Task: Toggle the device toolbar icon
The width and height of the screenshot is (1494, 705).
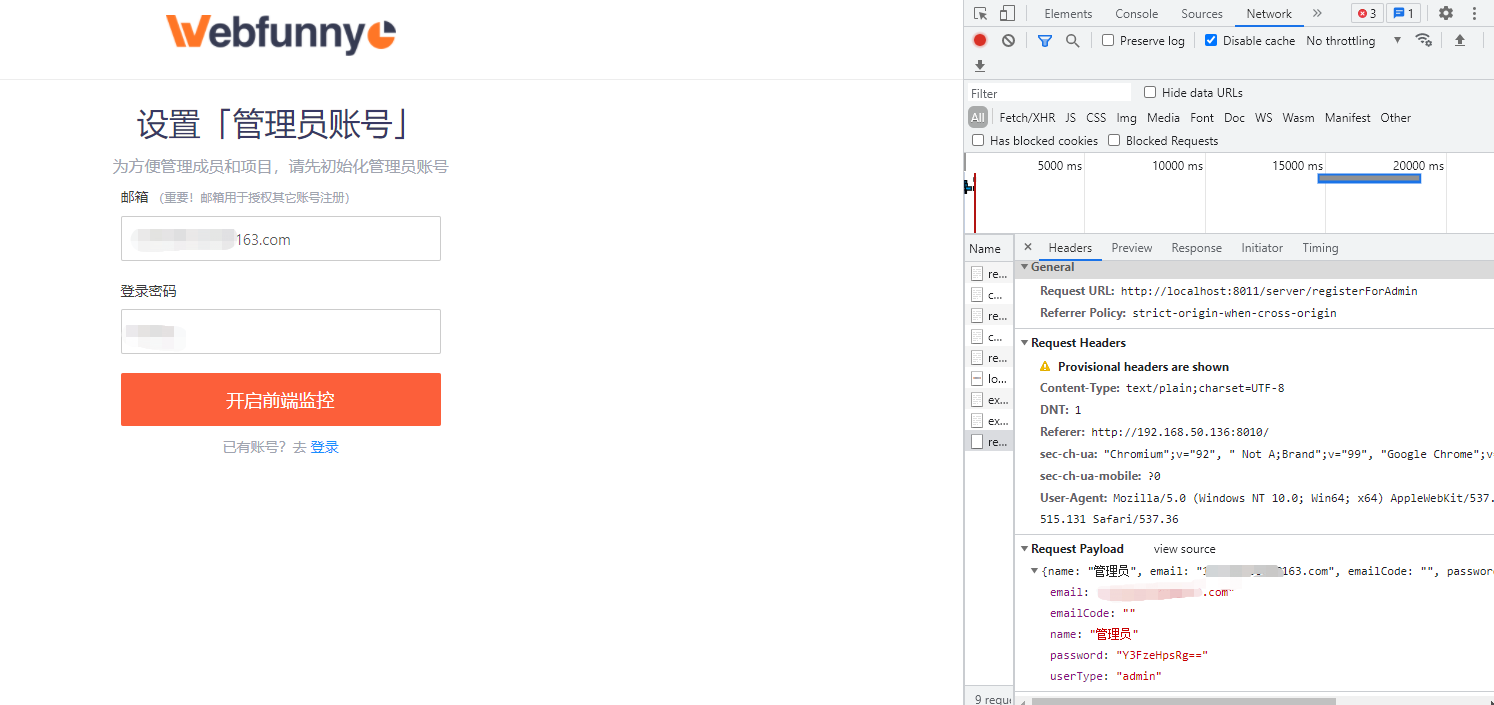Action: point(1007,13)
